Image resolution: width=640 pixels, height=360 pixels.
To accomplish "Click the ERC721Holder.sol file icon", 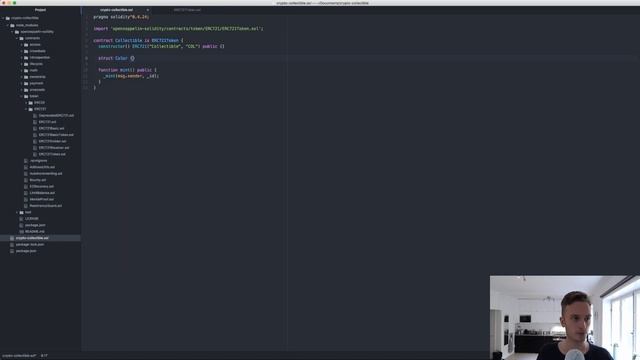I will tap(35, 141).
